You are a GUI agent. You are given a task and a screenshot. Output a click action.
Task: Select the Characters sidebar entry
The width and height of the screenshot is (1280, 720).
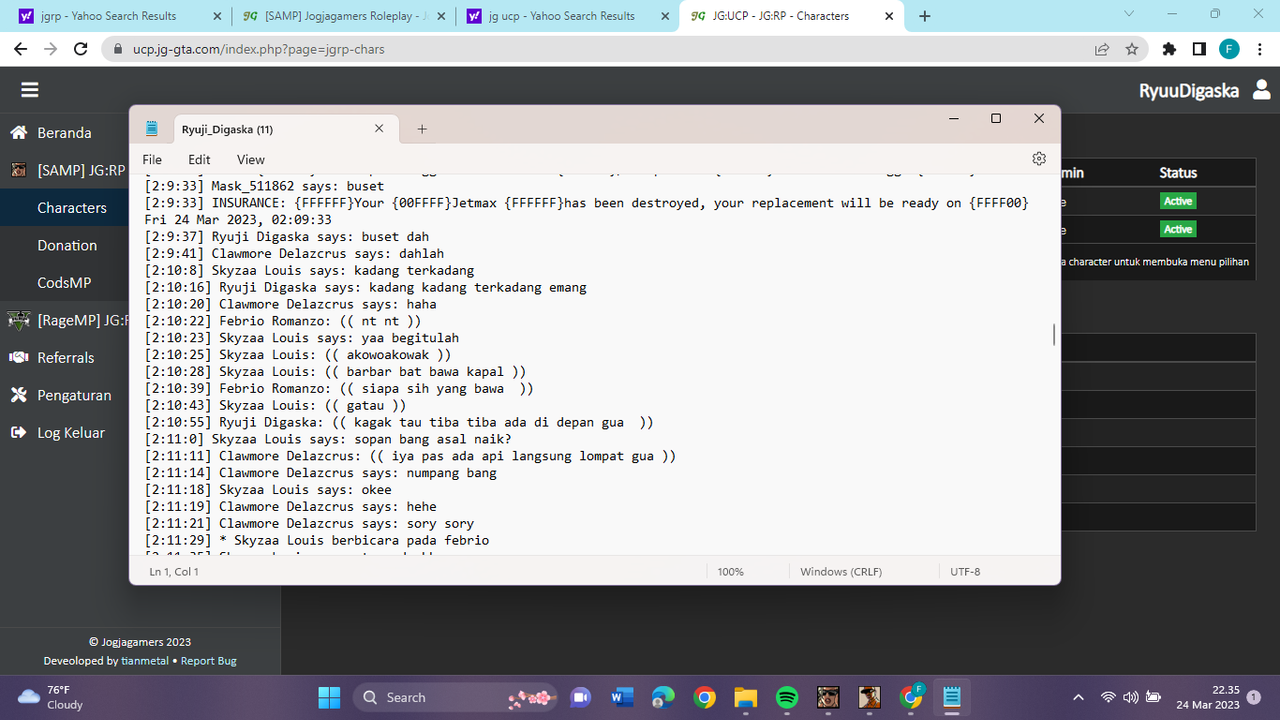pyautogui.click(x=72, y=208)
